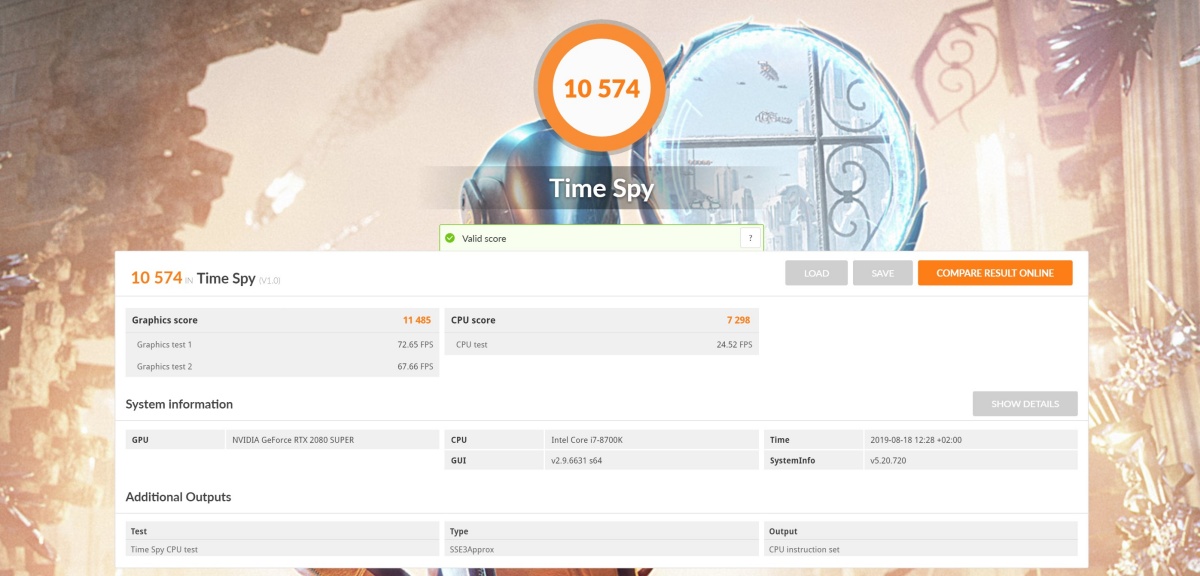Select the SystemInfo version "v5.20.720"
The width and height of the screenshot is (1200, 576).
tap(890, 461)
